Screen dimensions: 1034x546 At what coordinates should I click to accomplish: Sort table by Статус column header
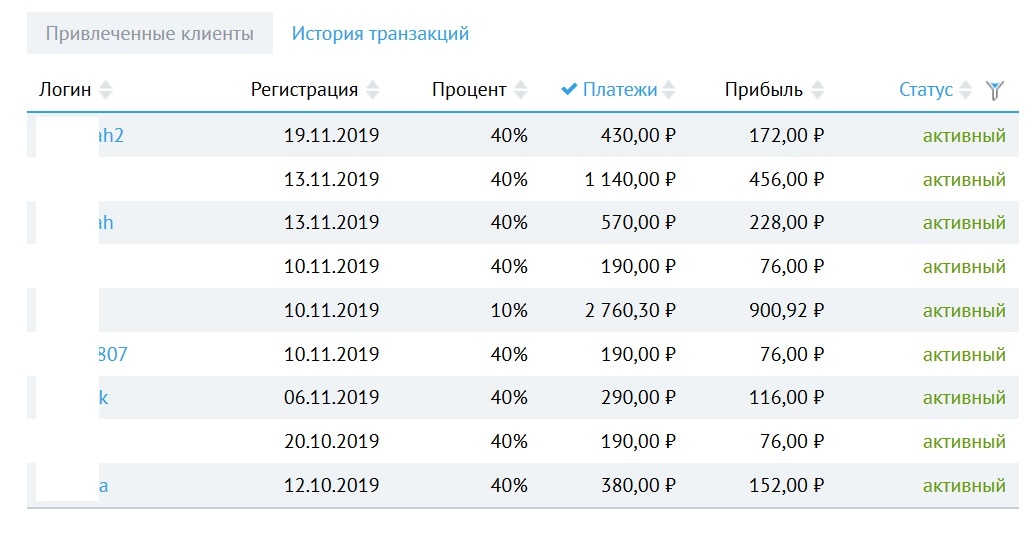click(926, 90)
